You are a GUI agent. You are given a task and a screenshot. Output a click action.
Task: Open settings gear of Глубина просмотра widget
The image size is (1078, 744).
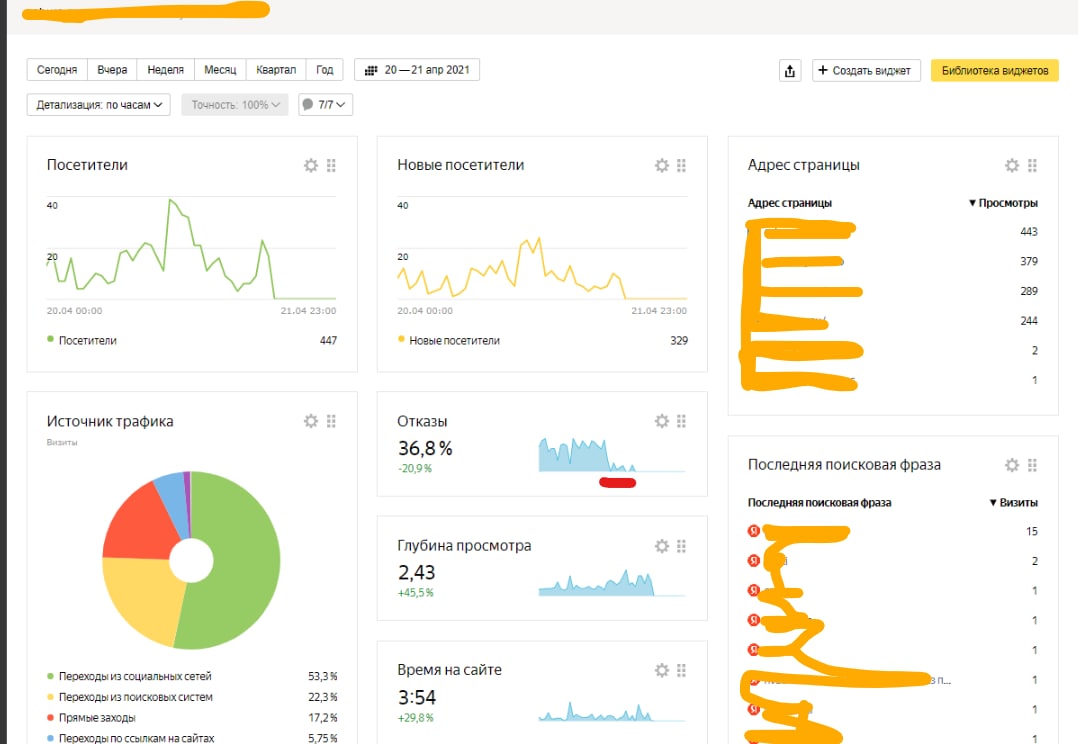[x=661, y=546]
